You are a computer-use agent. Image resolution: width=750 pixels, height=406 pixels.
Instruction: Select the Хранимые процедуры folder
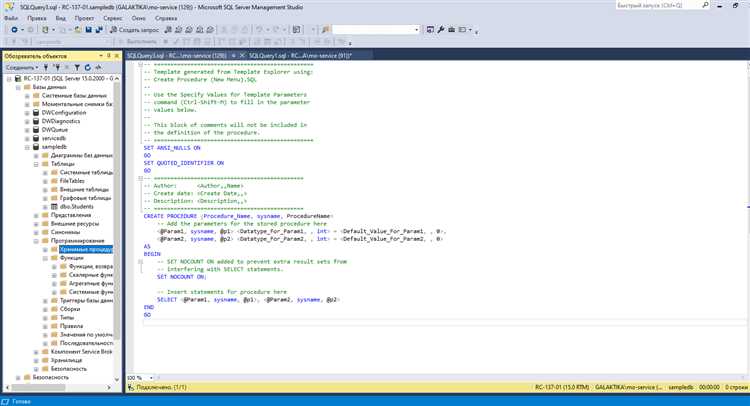point(86,249)
